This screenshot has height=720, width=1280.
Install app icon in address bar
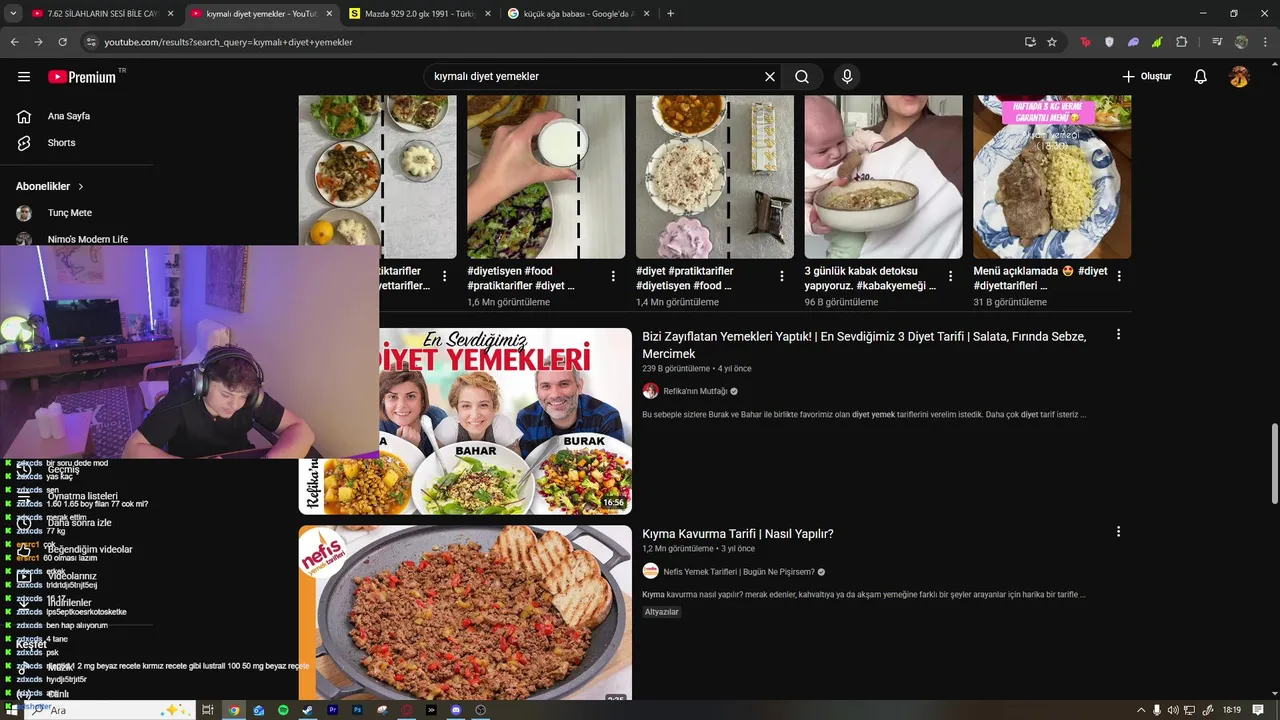(1030, 42)
